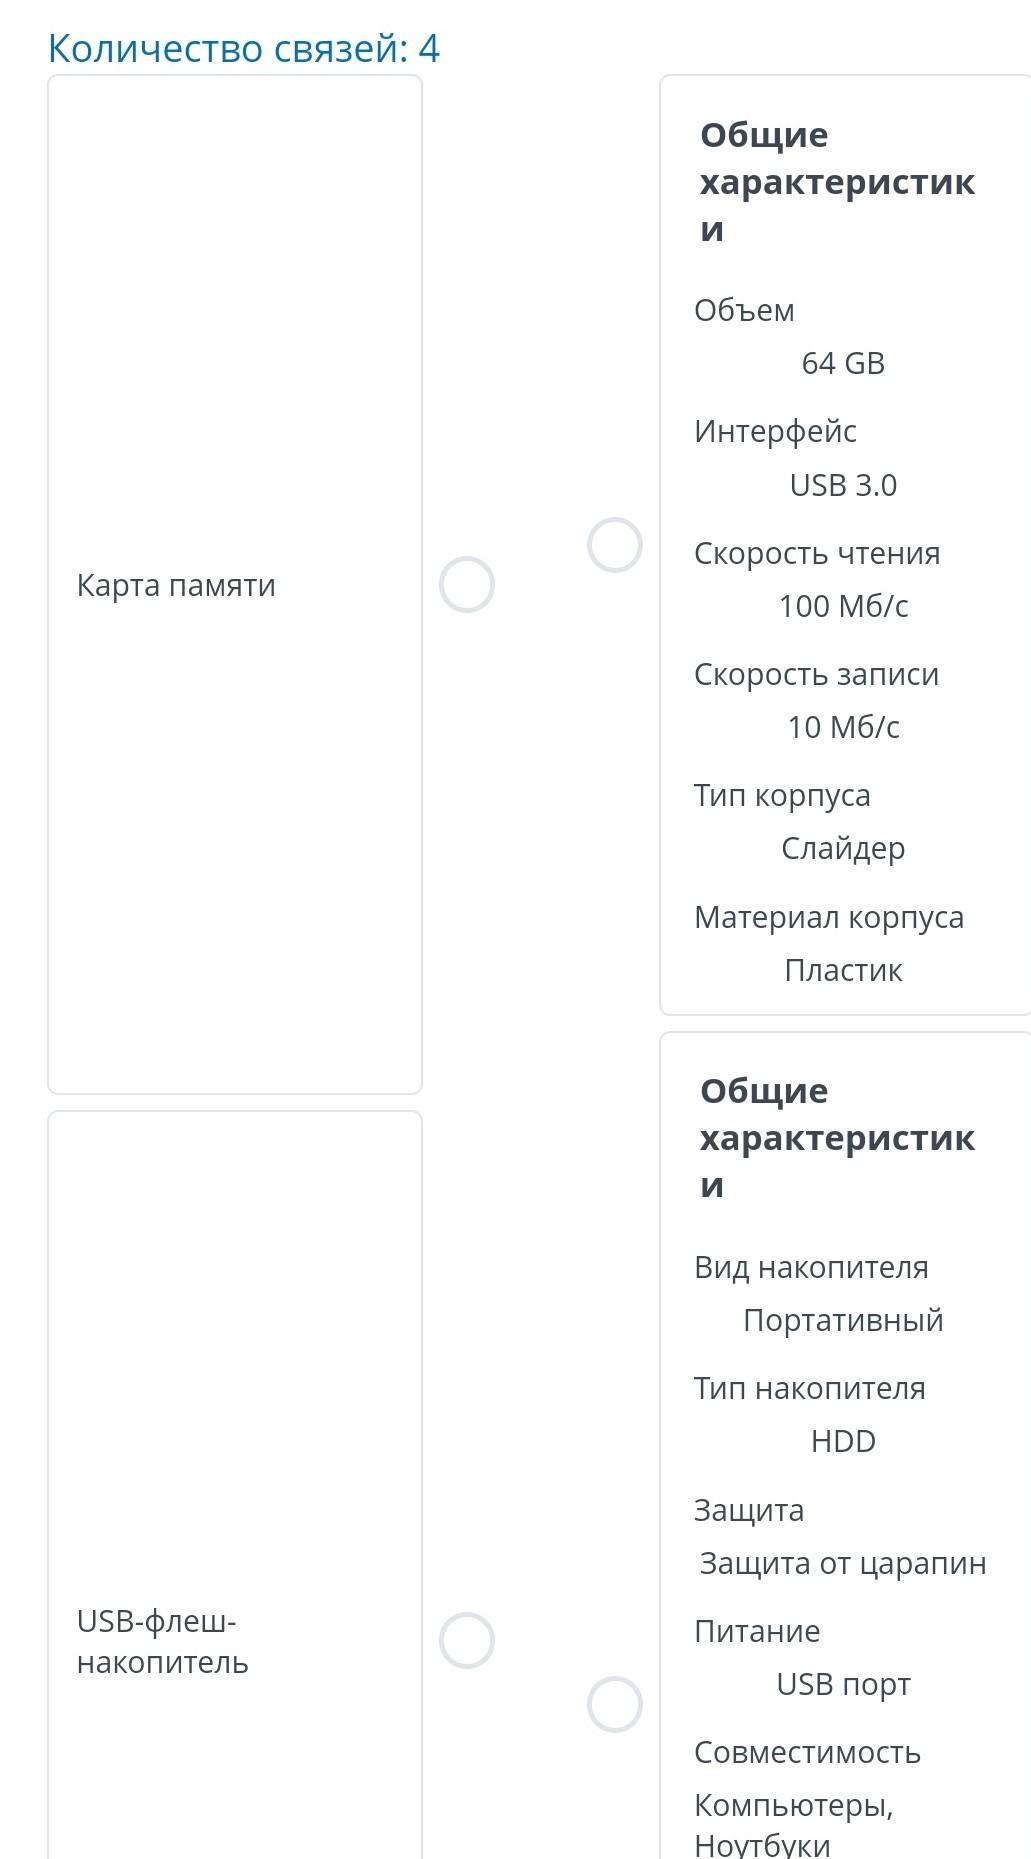Click the Портативный drive kind value
Image resolution: width=1031 pixels, height=1859 pixels.
click(843, 1320)
